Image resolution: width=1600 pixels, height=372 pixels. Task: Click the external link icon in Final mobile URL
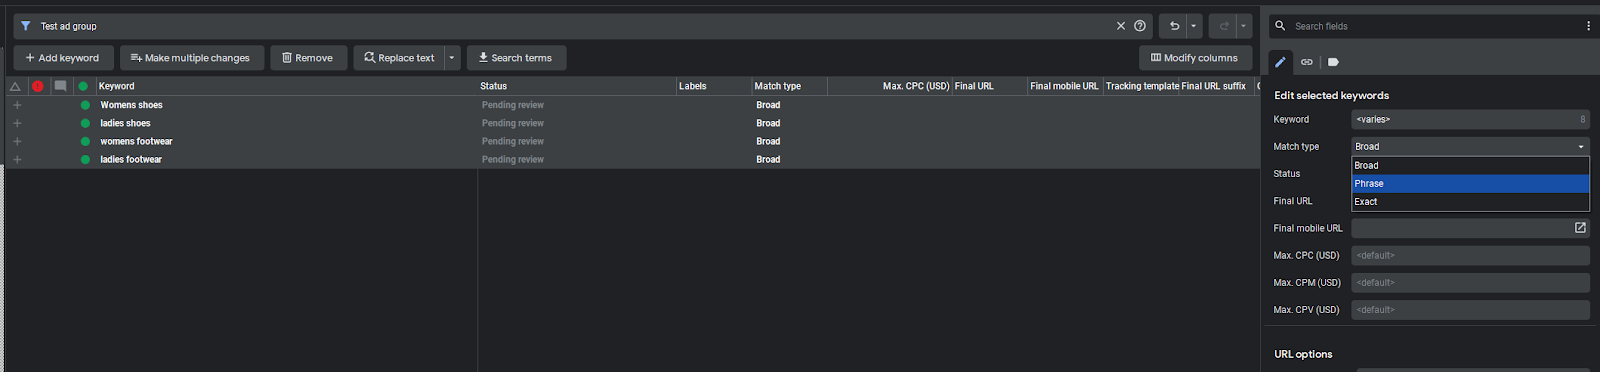pos(1580,228)
